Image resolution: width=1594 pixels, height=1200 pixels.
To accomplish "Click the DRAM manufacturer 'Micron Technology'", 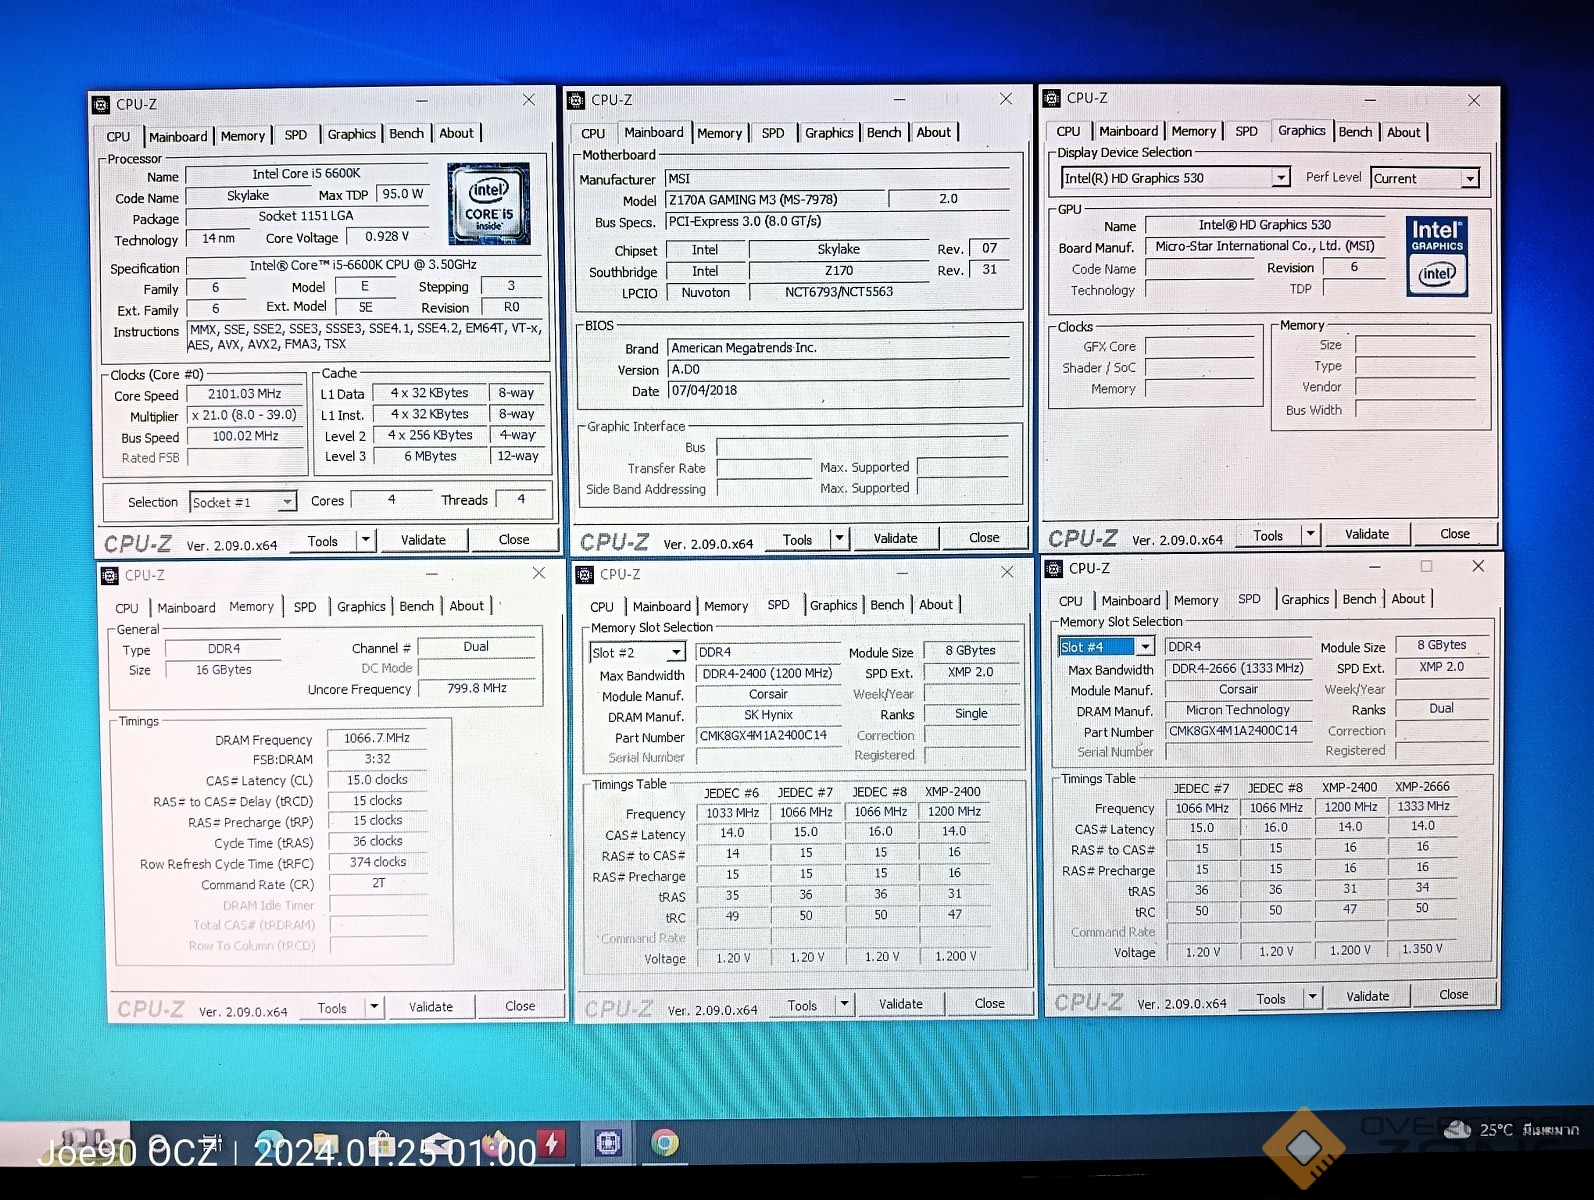I will pyautogui.click(x=1238, y=710).
